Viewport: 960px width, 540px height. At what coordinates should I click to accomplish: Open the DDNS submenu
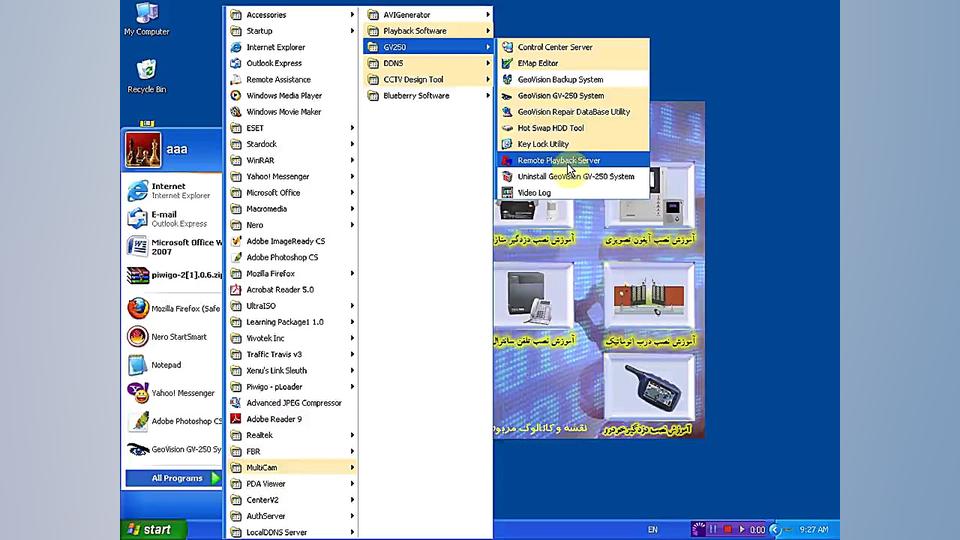pos(428,63)
